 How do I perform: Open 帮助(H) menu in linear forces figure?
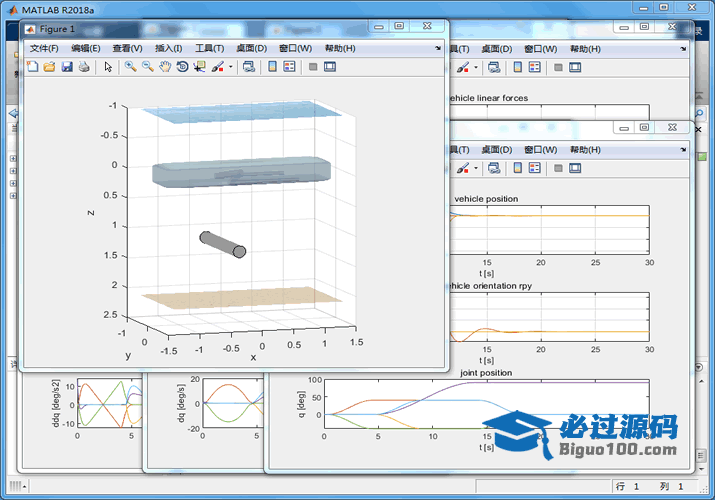pyautogui.click(x=585, y=49)
